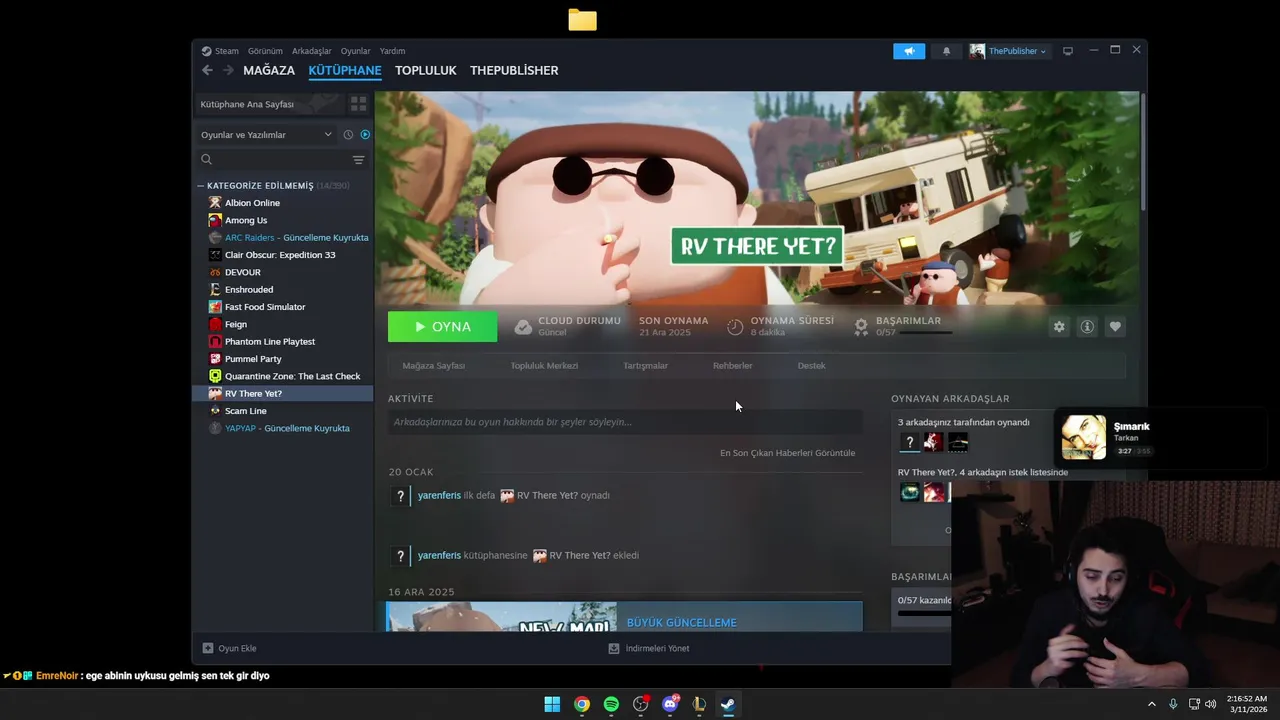1280x720 pixels.
Task: Click the Steam logo in menu bar
Action: click(x=206, y=51)
